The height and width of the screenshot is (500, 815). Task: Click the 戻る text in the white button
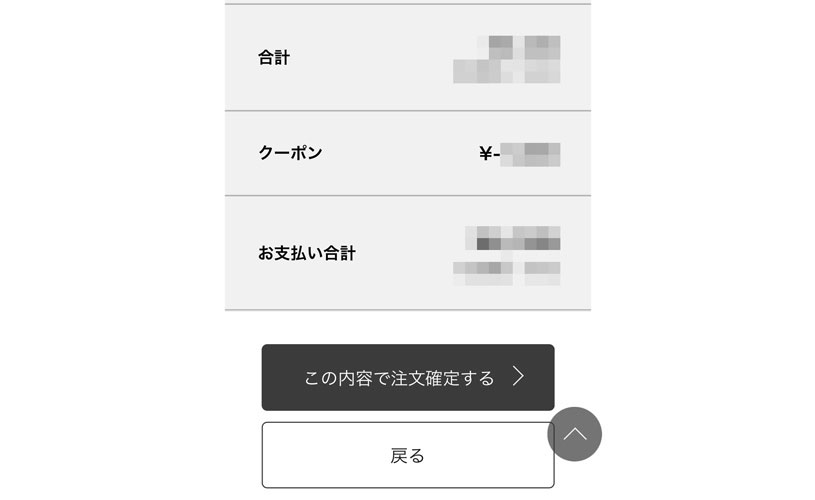click(x=408, y=456)
